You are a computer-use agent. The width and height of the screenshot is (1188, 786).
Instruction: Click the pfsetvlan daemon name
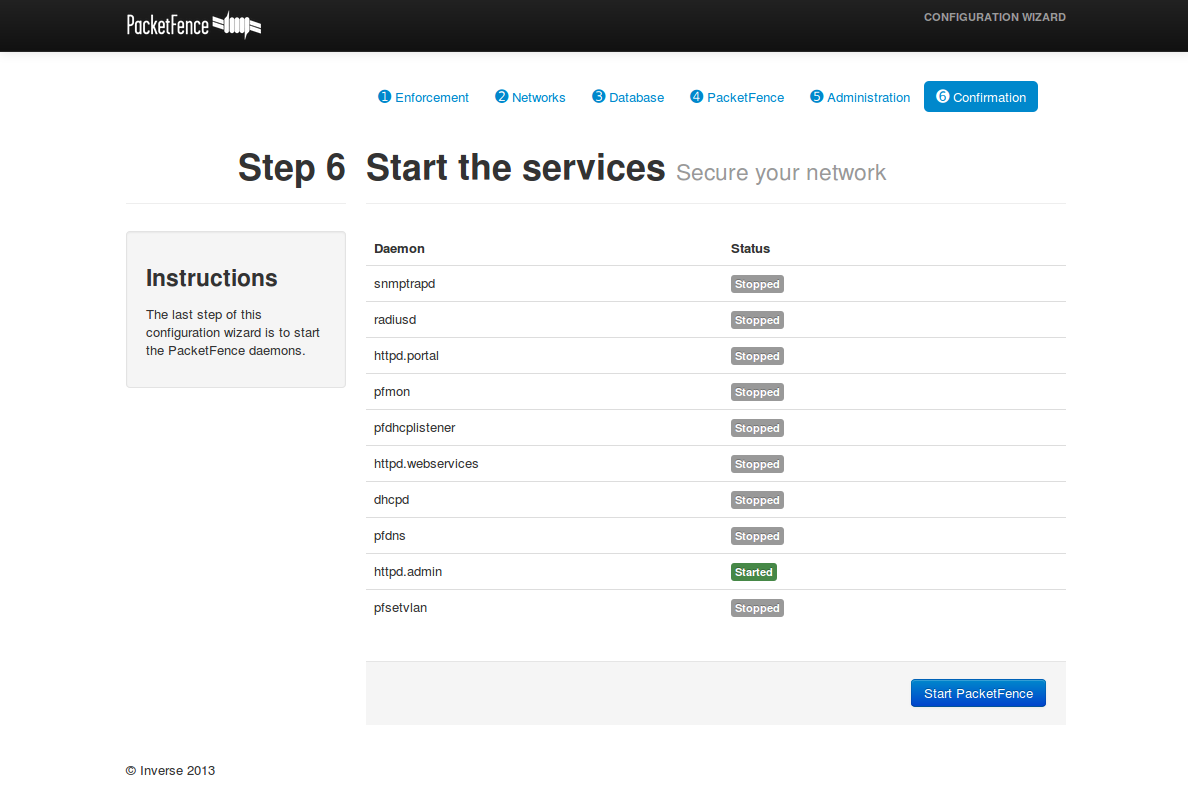(400, 608)
